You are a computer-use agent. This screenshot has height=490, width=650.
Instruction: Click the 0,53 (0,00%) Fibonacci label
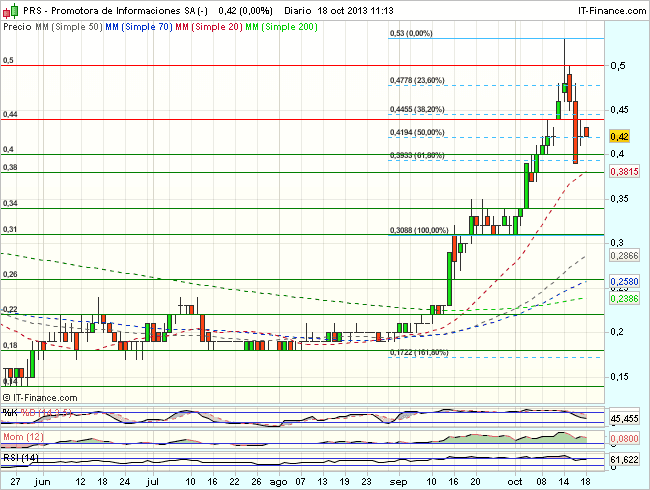click(x=411, y=33)
